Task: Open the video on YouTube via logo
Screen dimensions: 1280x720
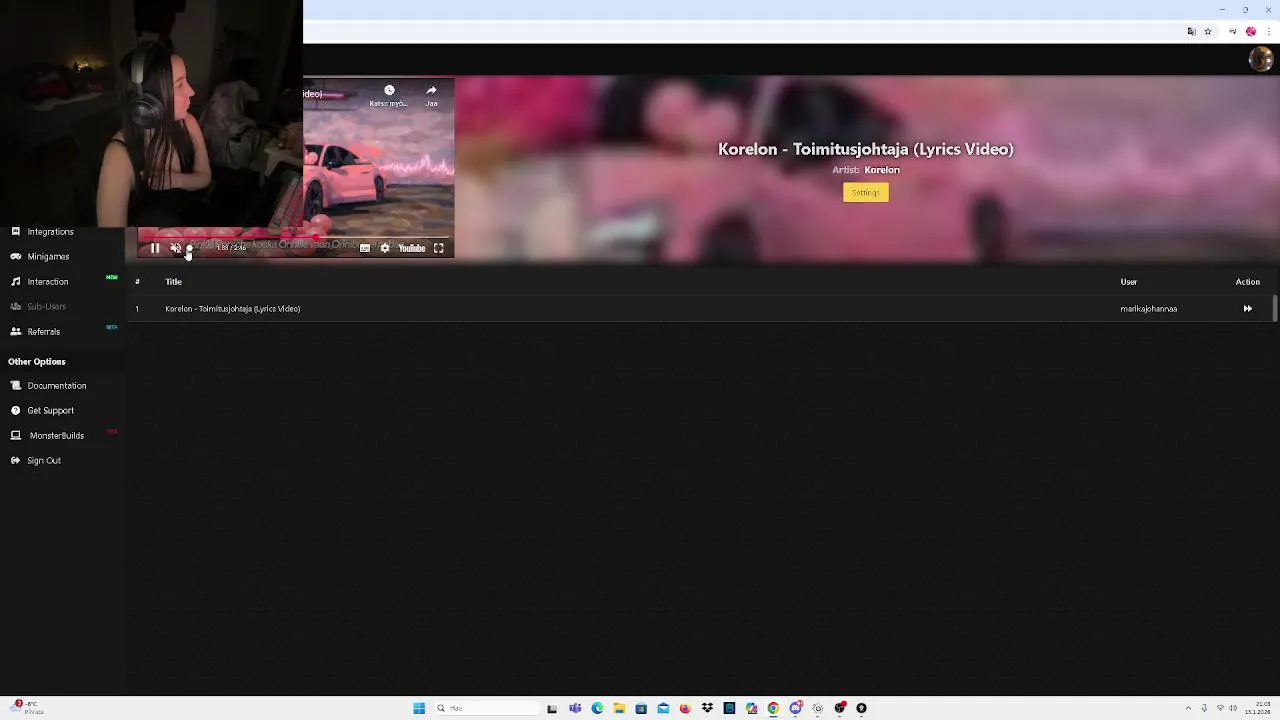Action: pos(412,248)
